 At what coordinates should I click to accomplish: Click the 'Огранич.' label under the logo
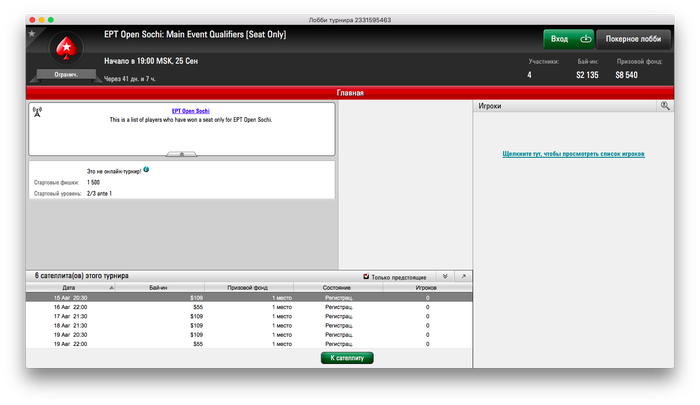click(x=66, y=75)
